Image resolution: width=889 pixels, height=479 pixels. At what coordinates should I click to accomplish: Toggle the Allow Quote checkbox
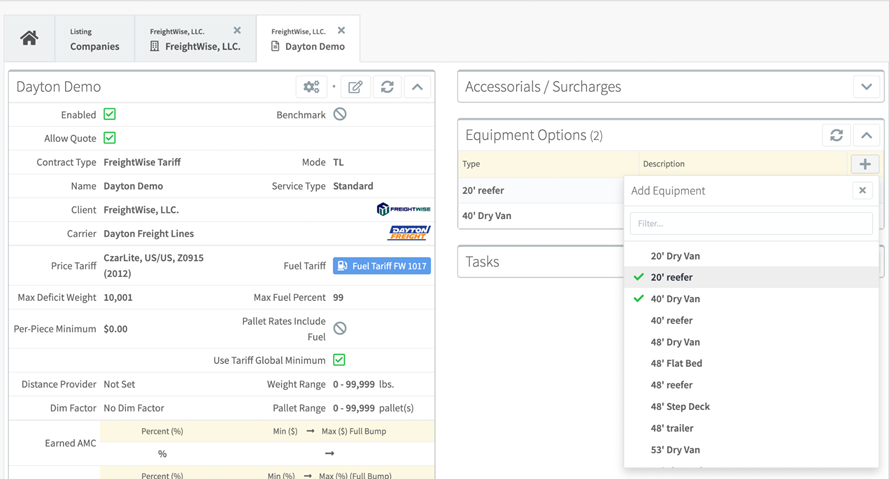click(110, 138)
